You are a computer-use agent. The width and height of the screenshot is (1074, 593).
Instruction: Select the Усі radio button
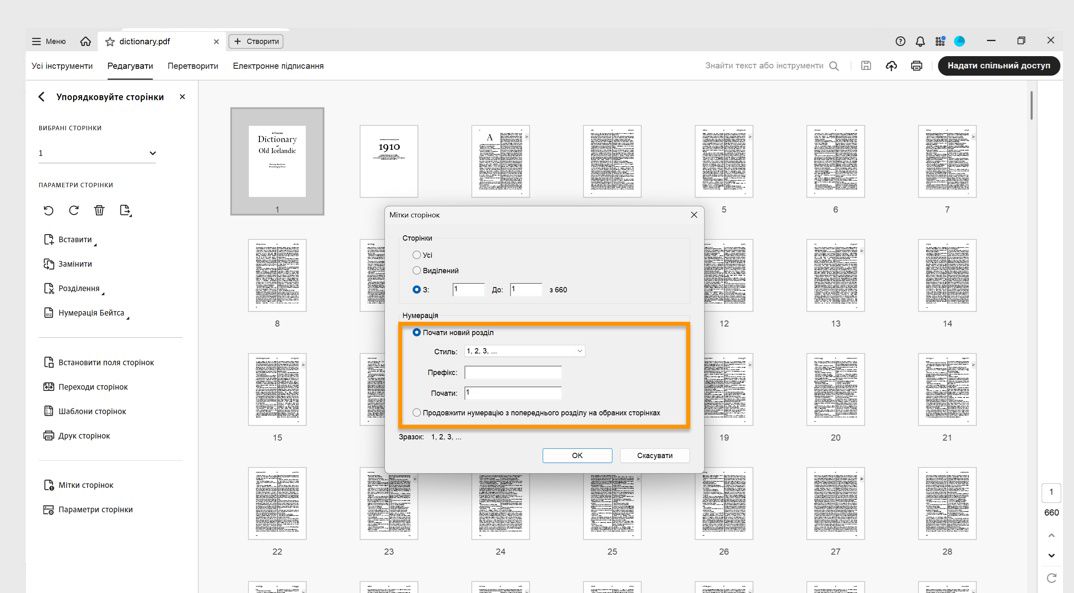pos(416,255)
